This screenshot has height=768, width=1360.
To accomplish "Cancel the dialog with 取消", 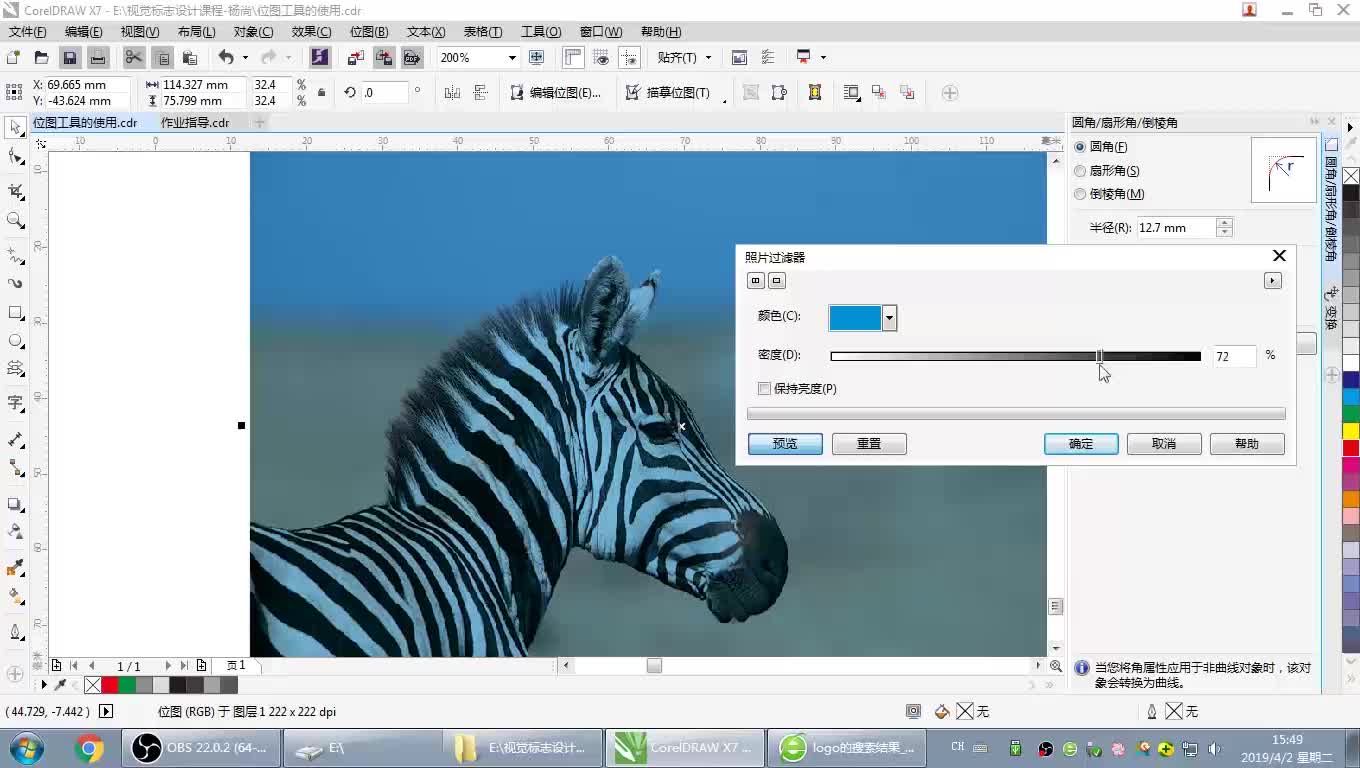I will [1164, 444].
